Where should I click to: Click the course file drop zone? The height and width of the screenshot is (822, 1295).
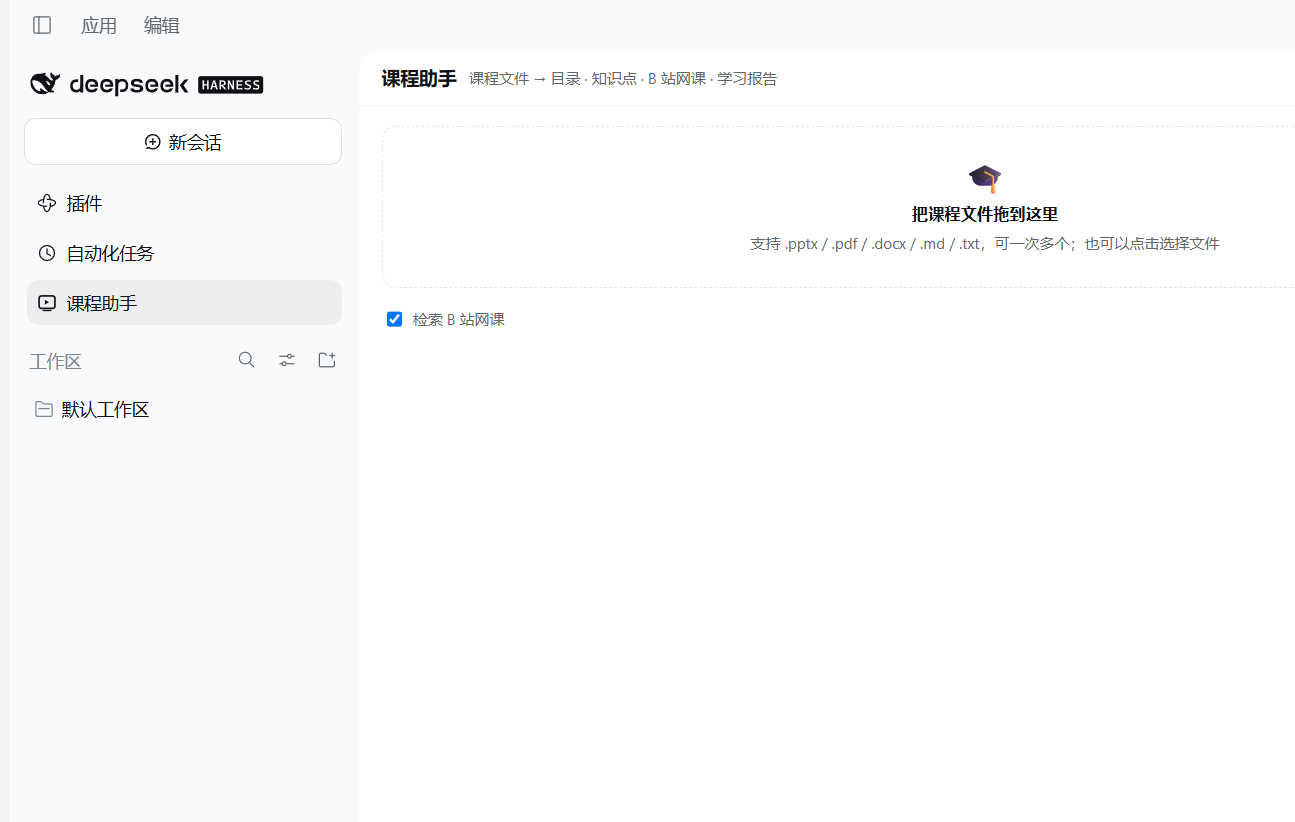(838, 207)
